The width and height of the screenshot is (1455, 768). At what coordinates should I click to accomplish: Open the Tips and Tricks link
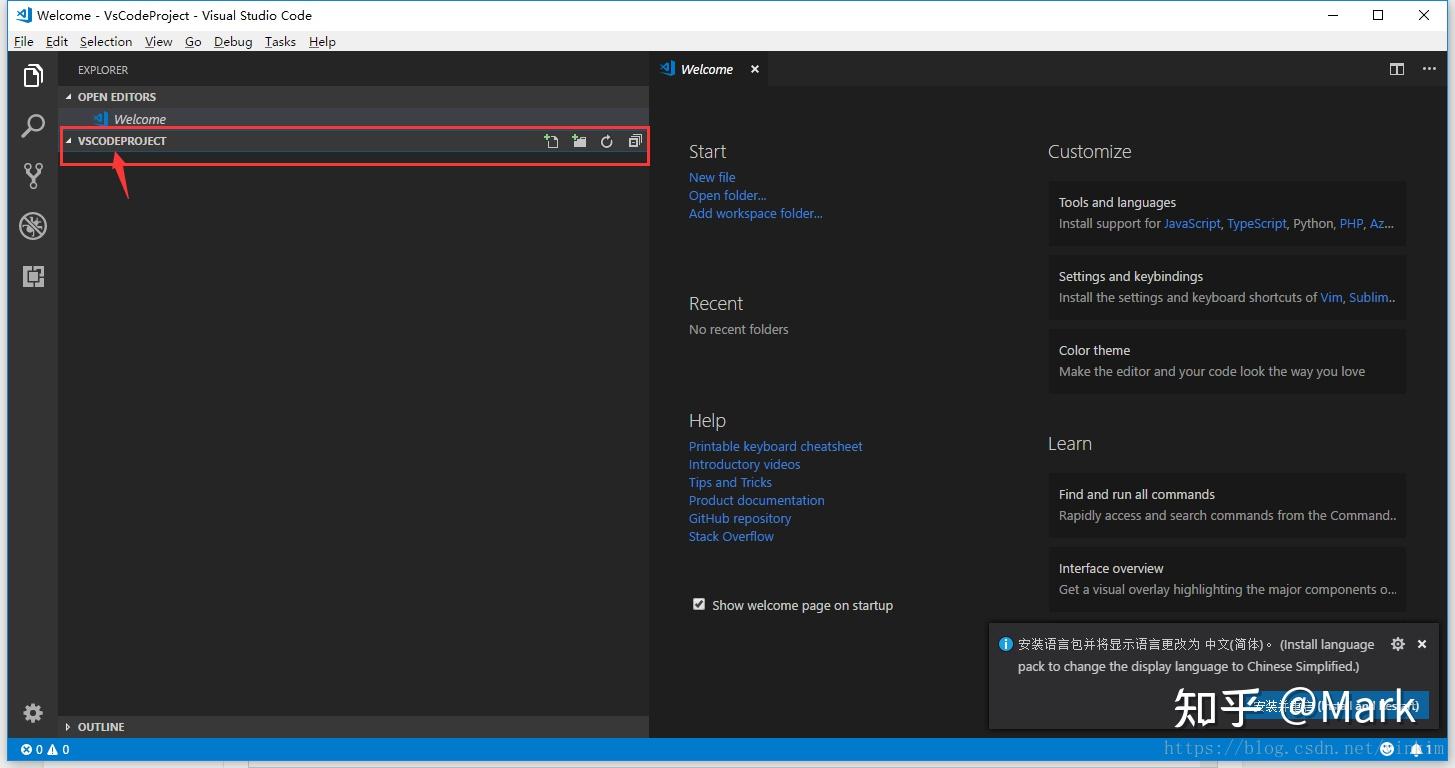731,482
